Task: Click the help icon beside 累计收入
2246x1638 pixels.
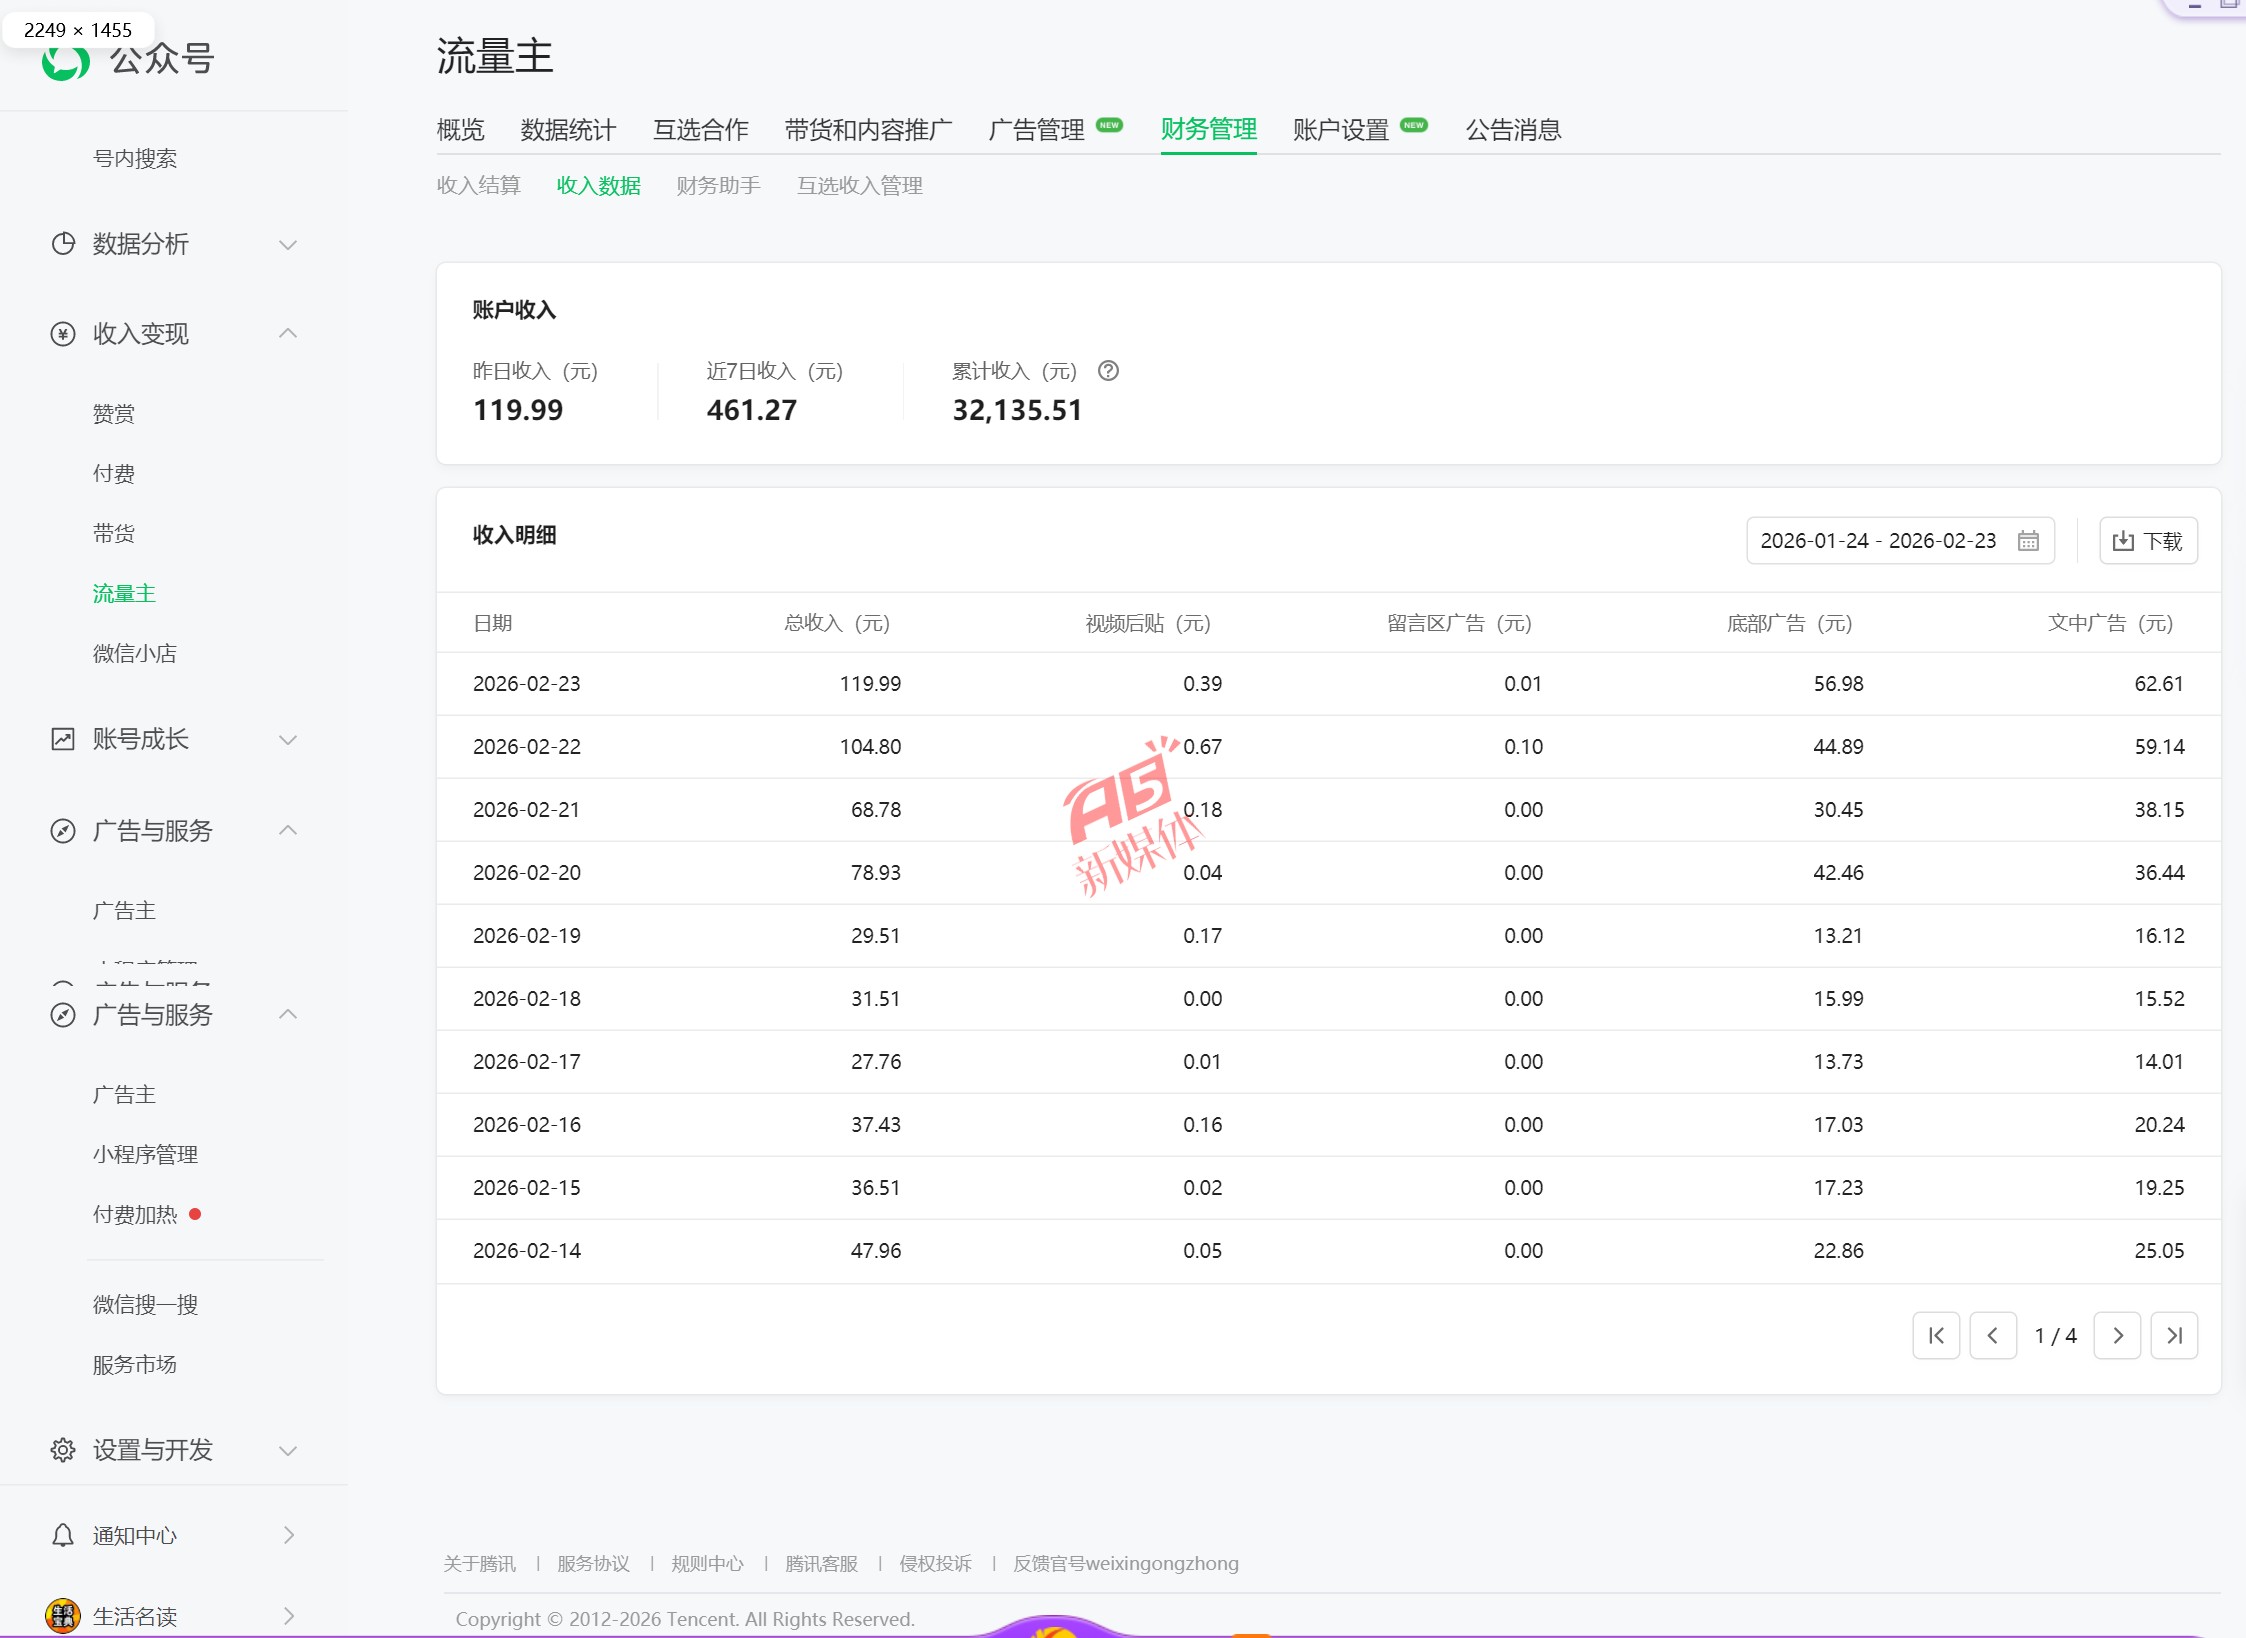Action: pyautogui.click(x=1108, y=371)
